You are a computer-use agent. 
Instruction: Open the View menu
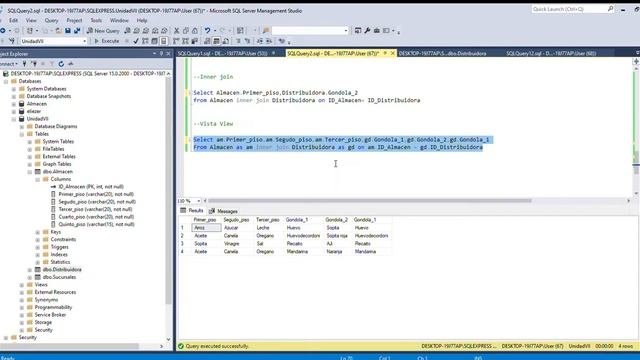coord(31,20)
